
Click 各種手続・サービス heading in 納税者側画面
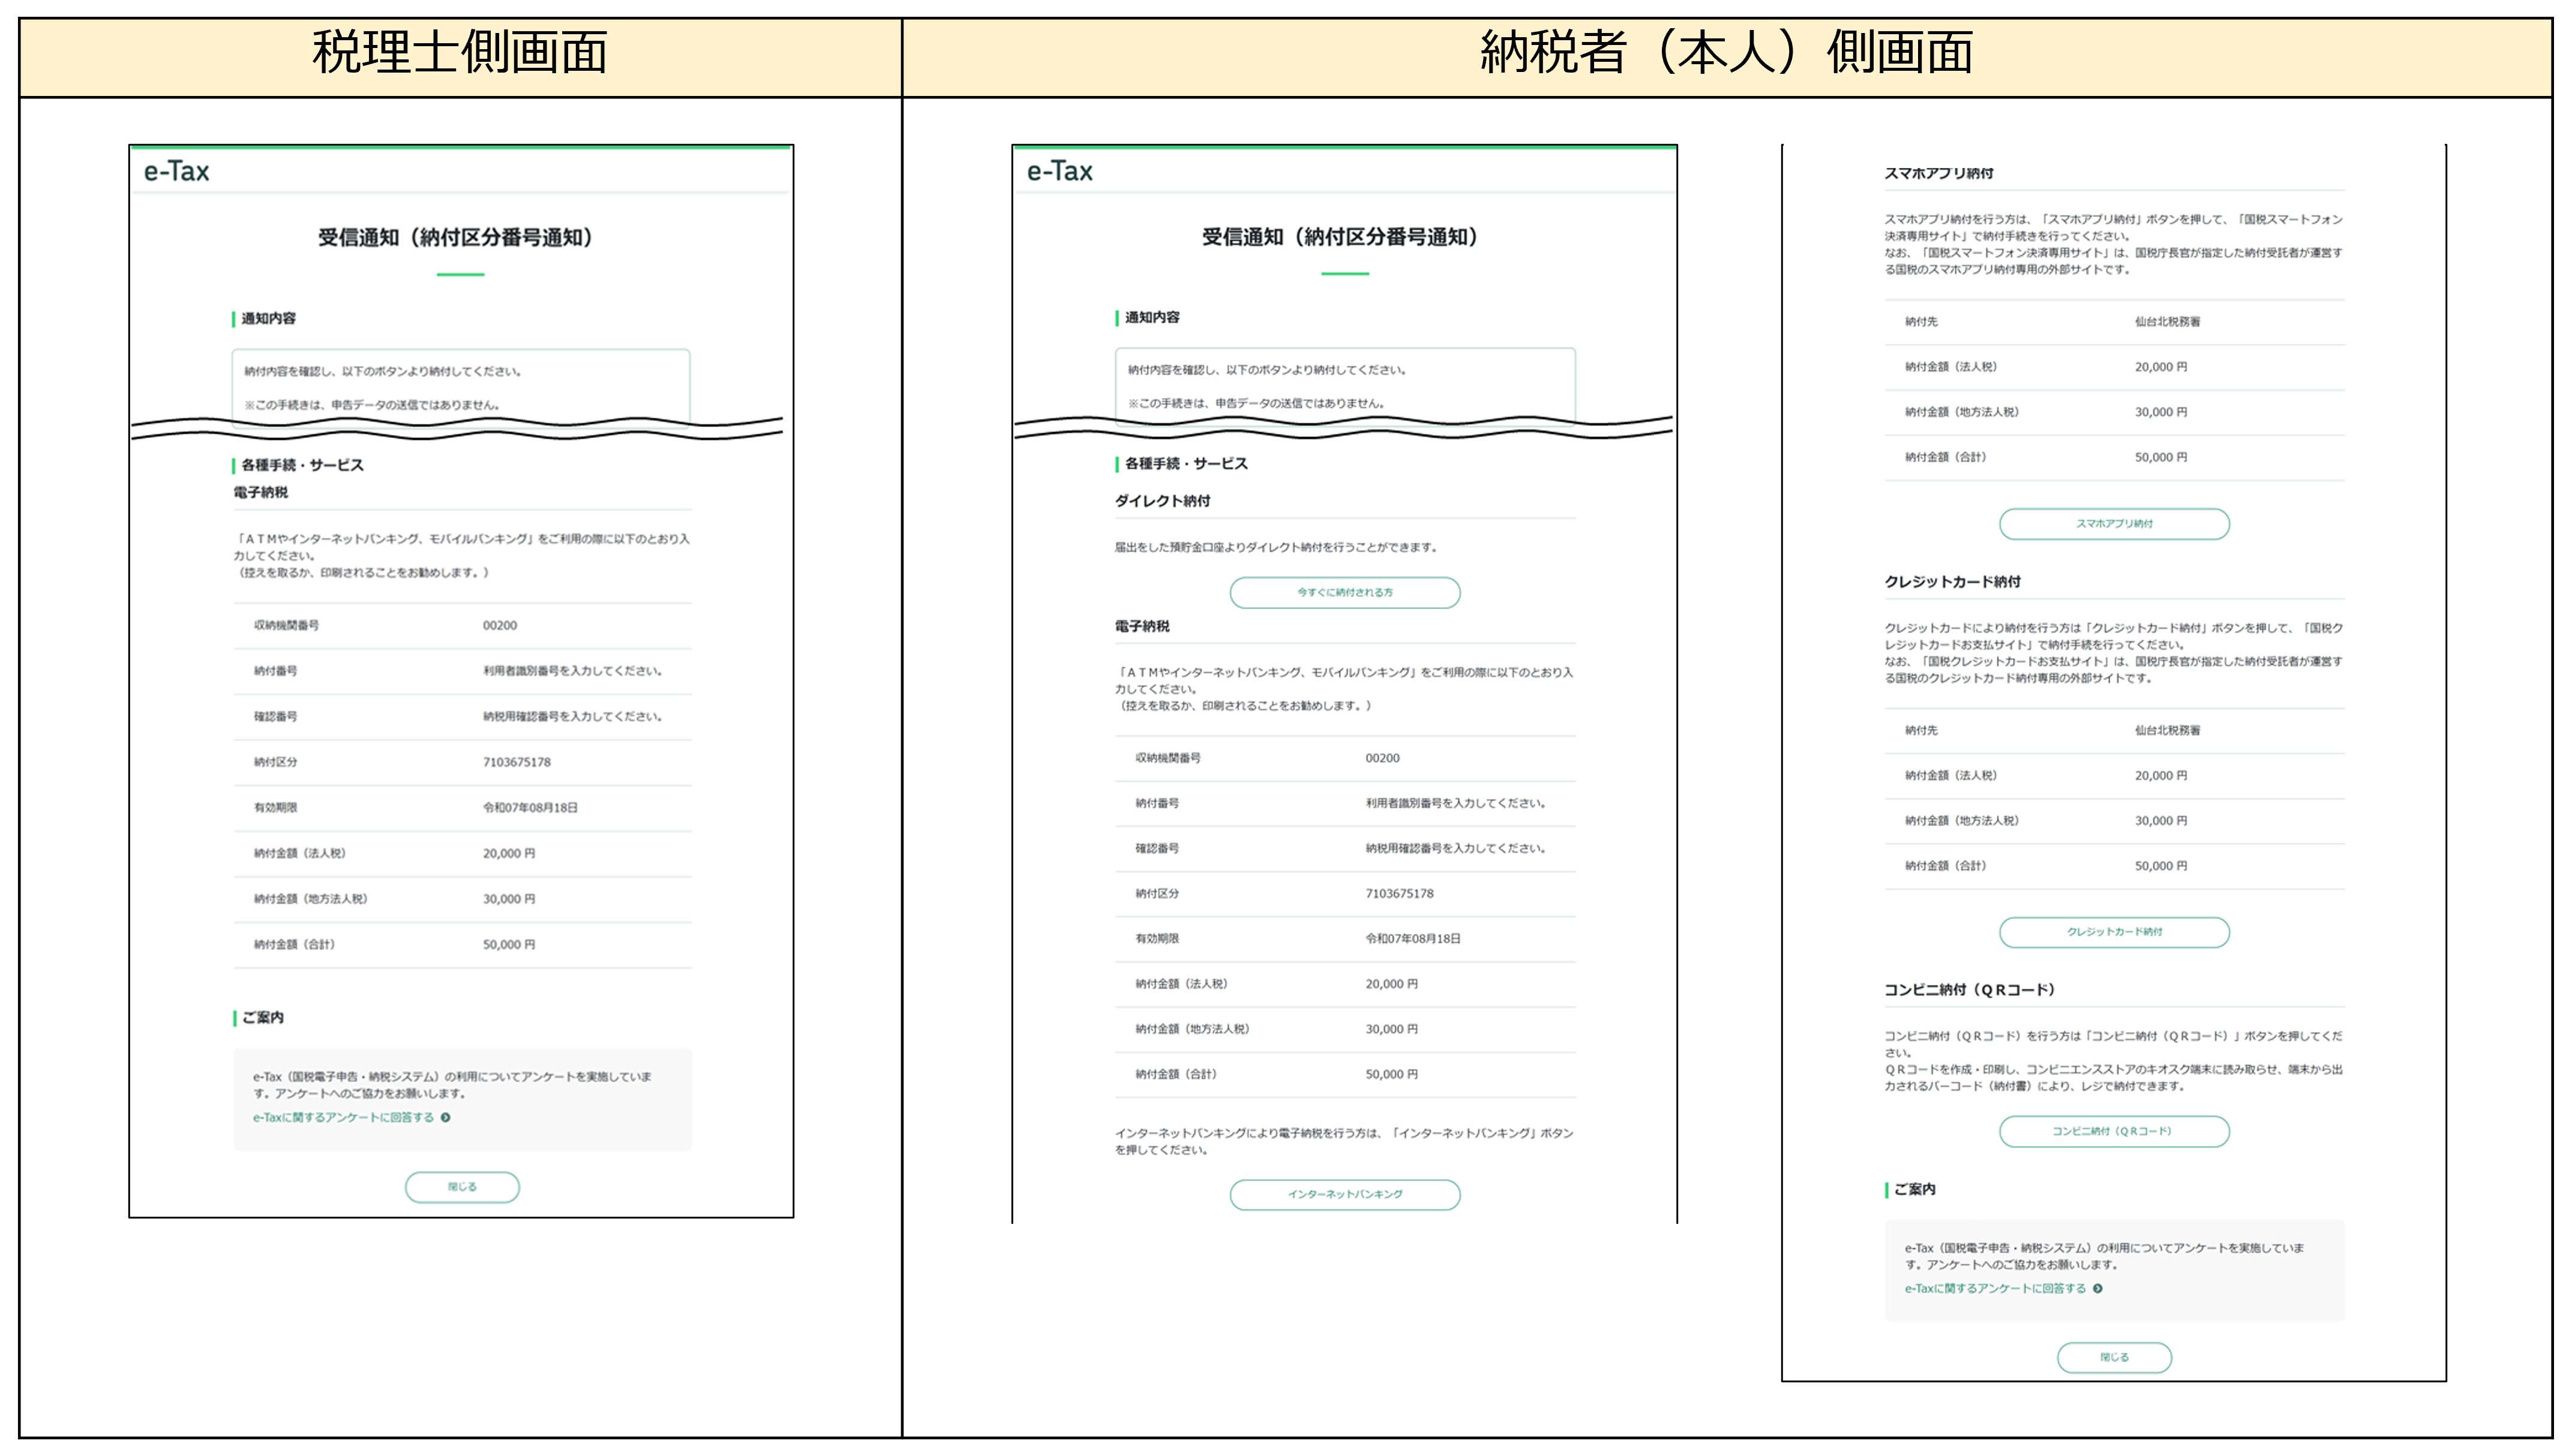tap(1186, 464)
